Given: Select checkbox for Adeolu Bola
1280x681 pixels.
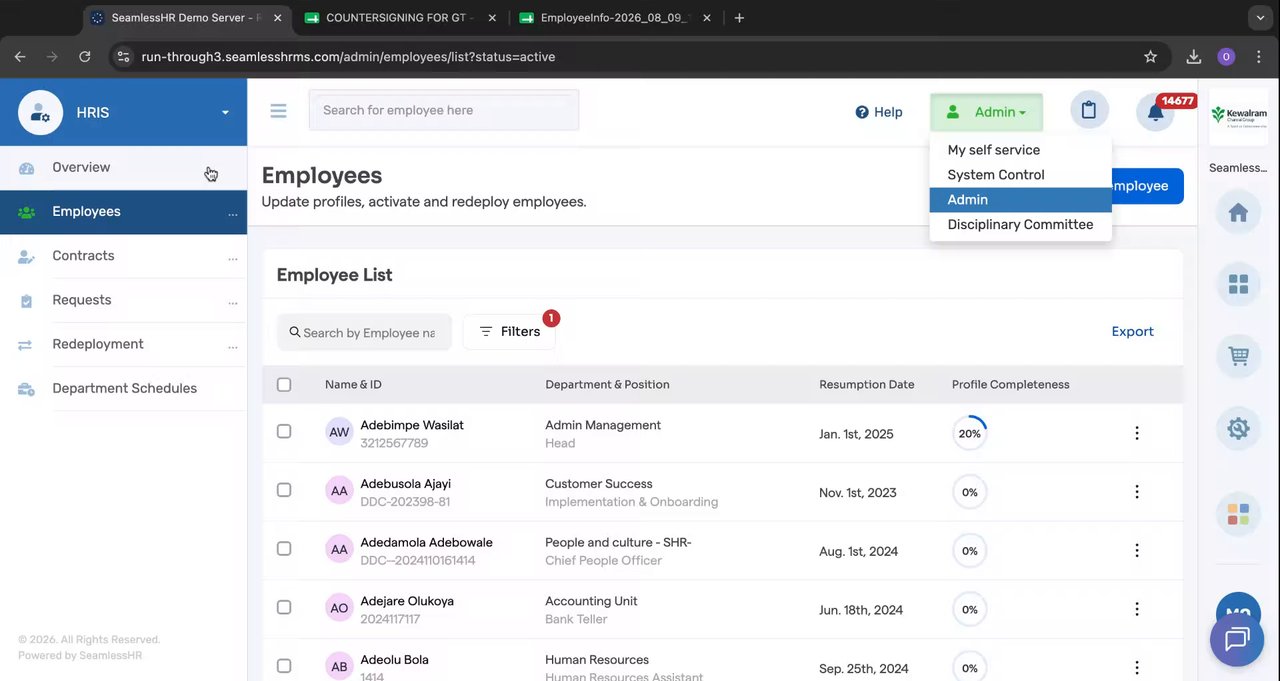Looking at the screenshot, I should click(284, 666).
